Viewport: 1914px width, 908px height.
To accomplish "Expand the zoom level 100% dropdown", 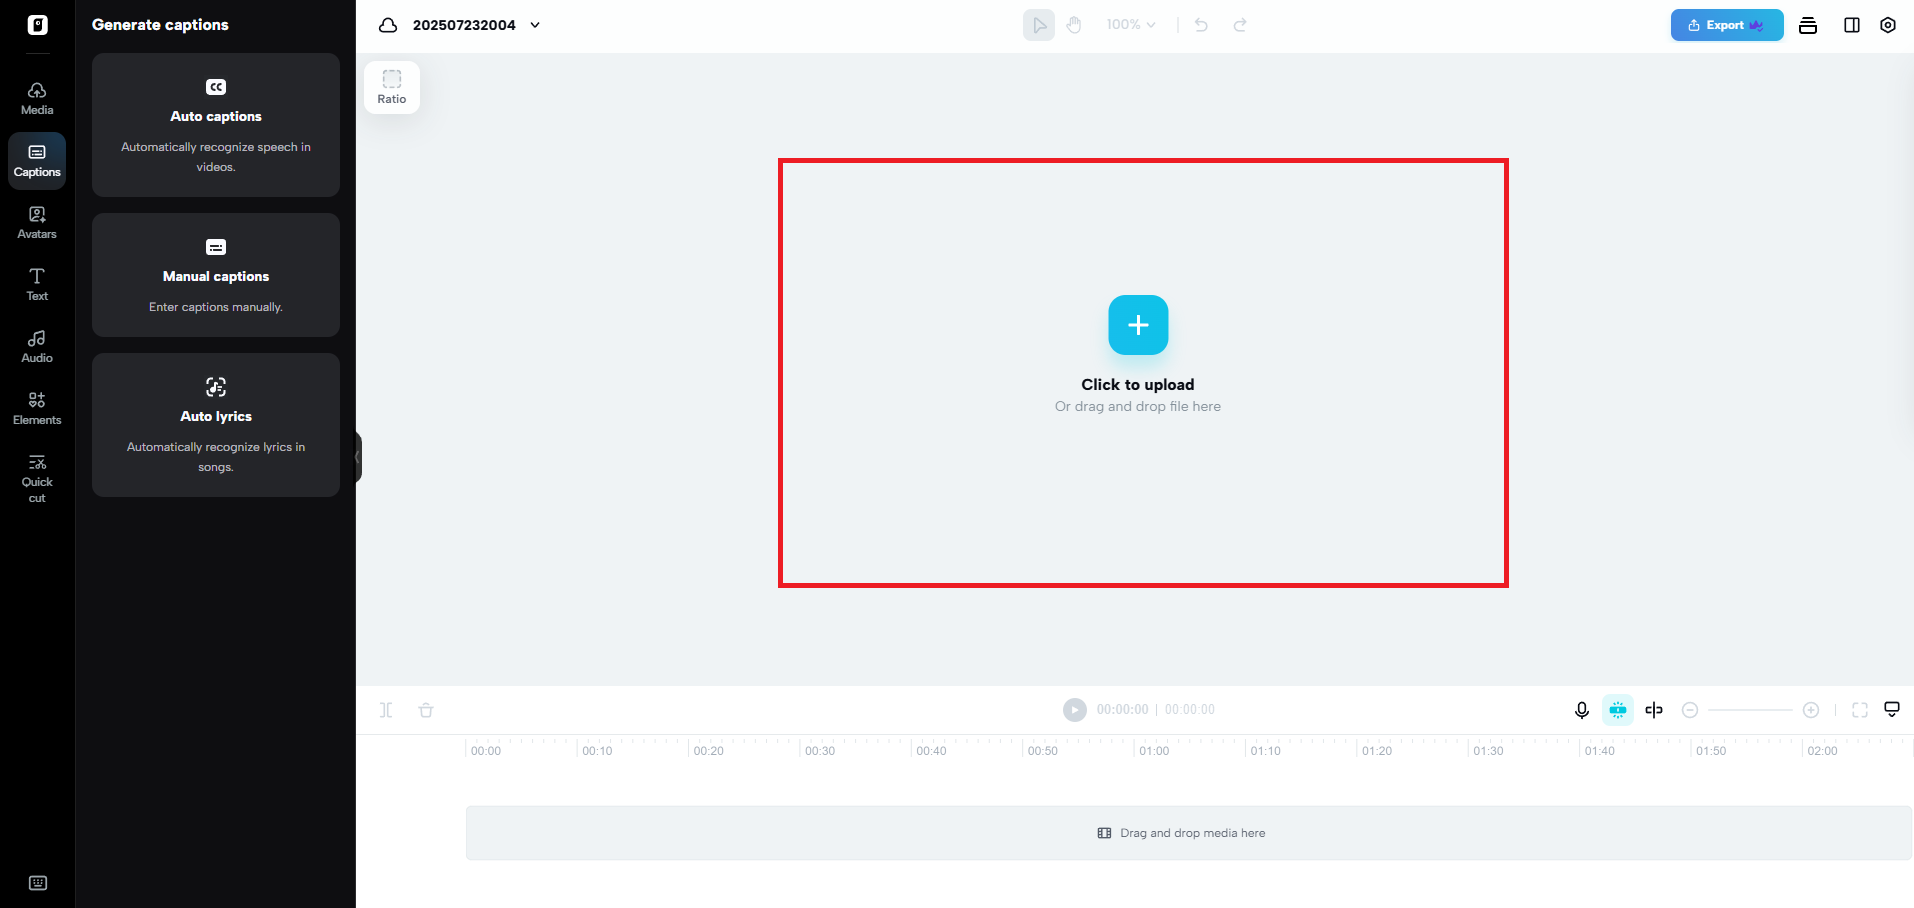I will [1129, 24].
